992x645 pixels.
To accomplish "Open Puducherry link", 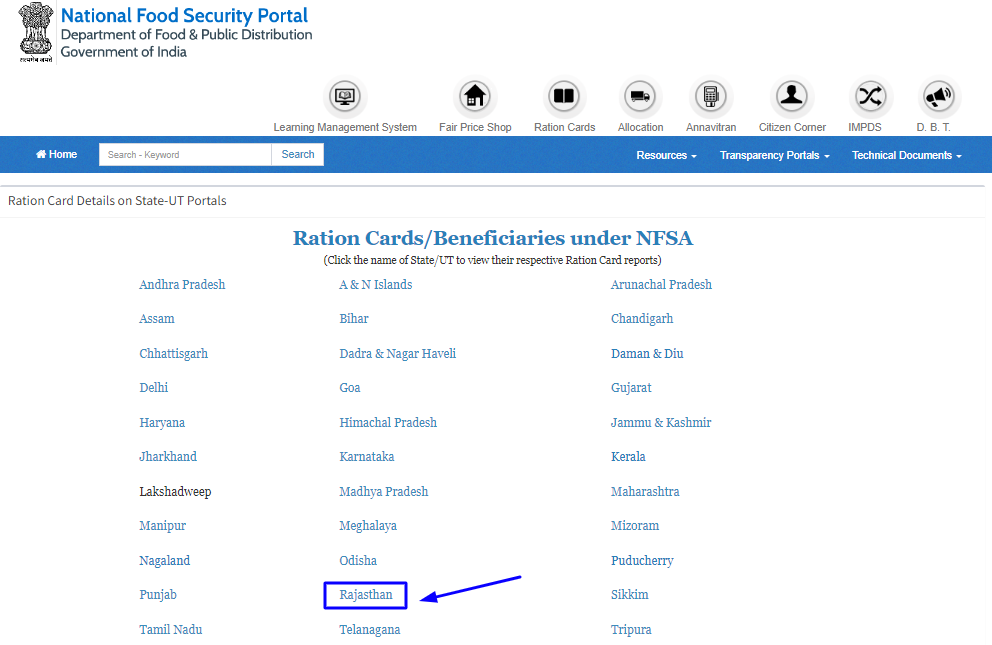I will [x=642, y=560].
